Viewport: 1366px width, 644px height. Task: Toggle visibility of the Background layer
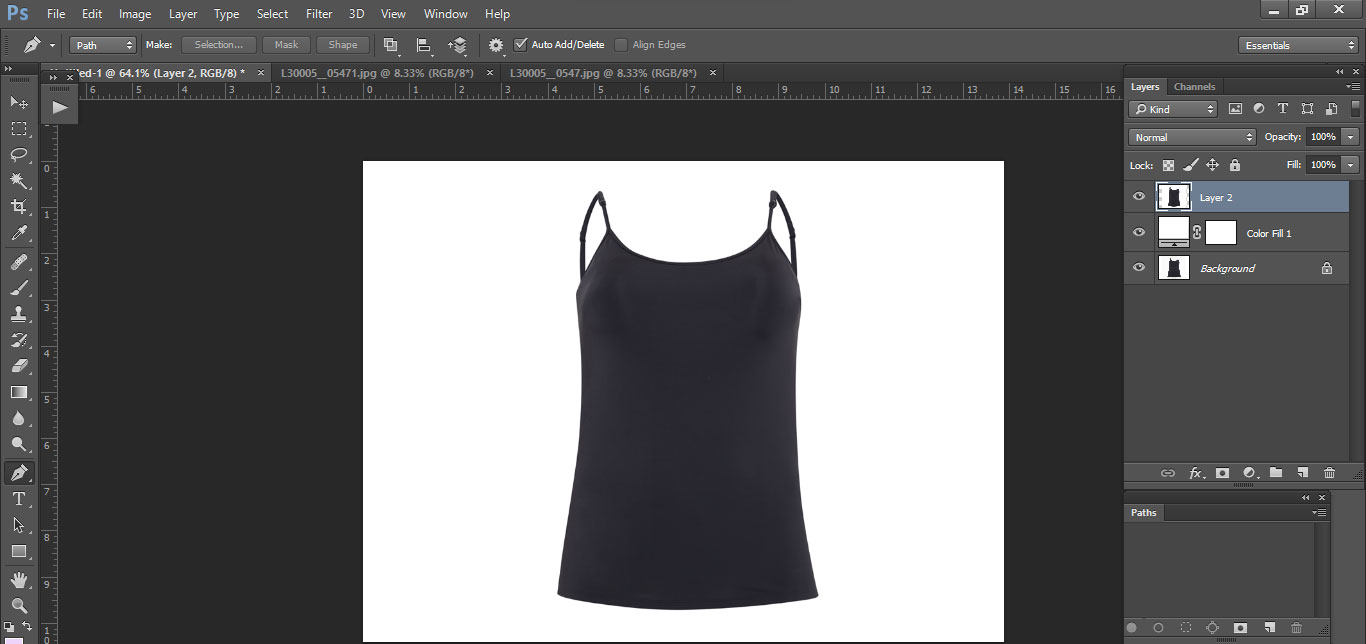(1139, 268)
